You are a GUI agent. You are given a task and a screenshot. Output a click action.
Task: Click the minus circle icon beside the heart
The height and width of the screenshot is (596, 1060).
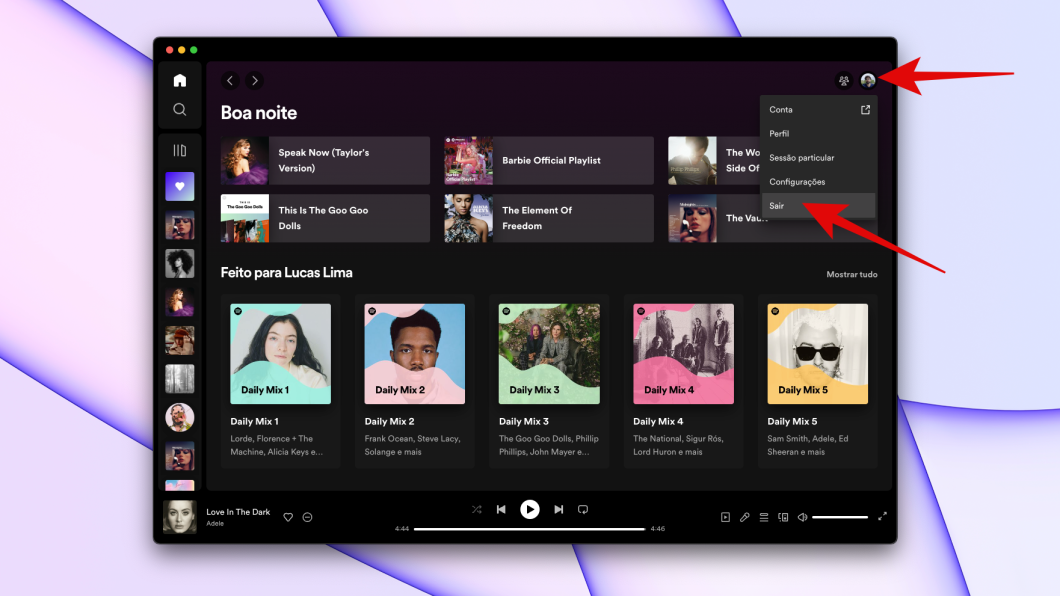point(308,517)
